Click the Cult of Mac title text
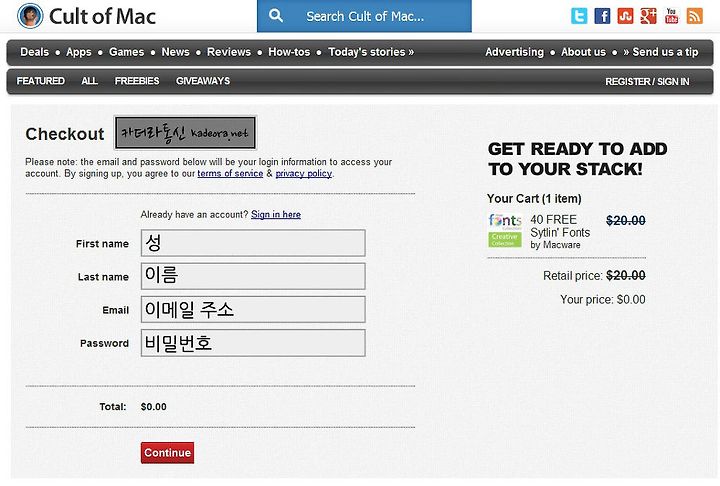Screen dimensions: 720x486 click(102, 16)
